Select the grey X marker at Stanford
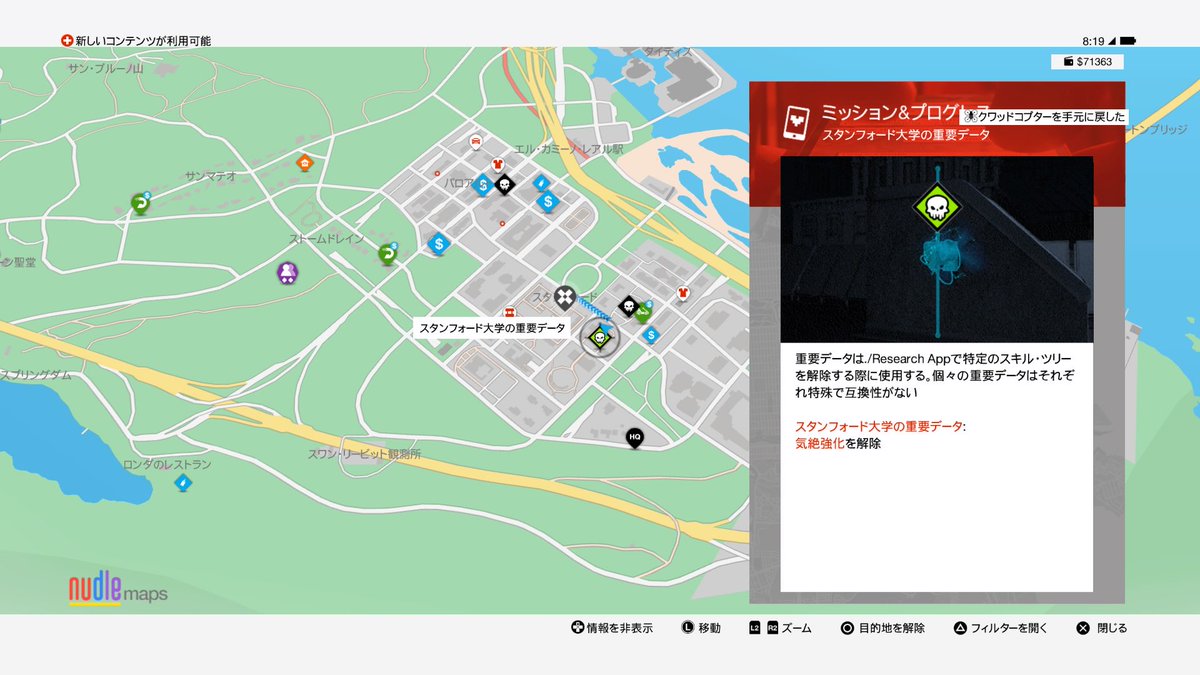The image size is (1200, 675). (566, 298)
